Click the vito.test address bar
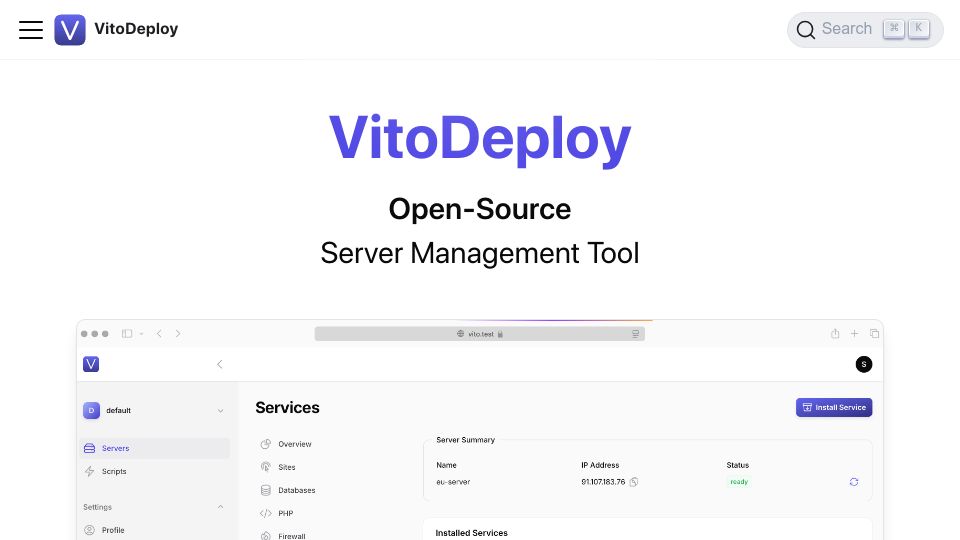Screen dimensions: 960x540 [479, 334]
